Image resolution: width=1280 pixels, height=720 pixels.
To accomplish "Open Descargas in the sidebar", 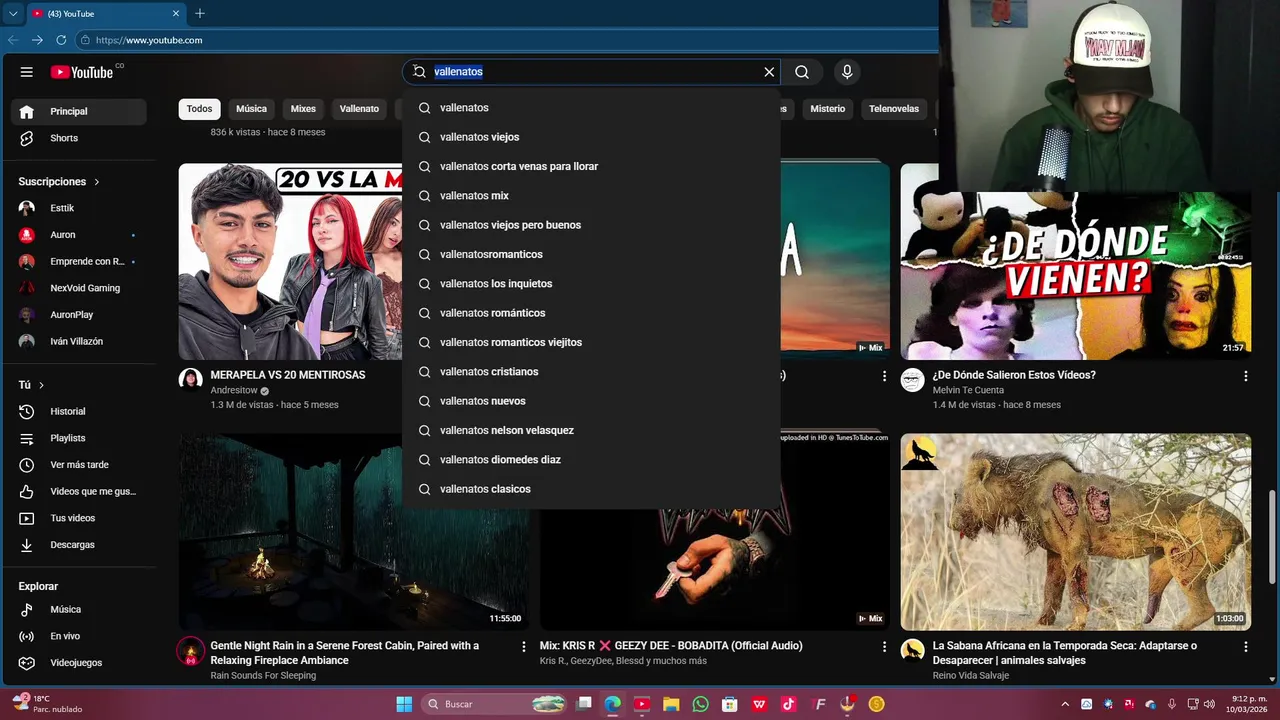I will click(x=79, y=545).
